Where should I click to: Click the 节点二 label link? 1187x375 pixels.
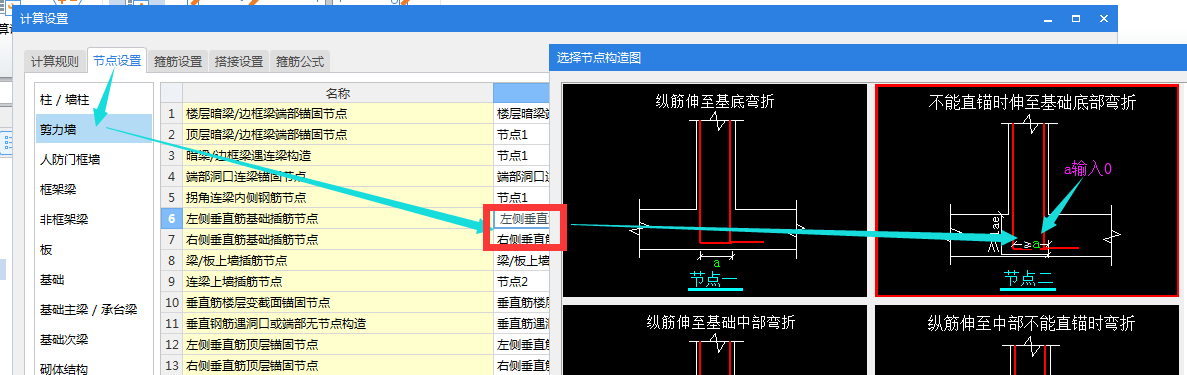pos(1029,280)
